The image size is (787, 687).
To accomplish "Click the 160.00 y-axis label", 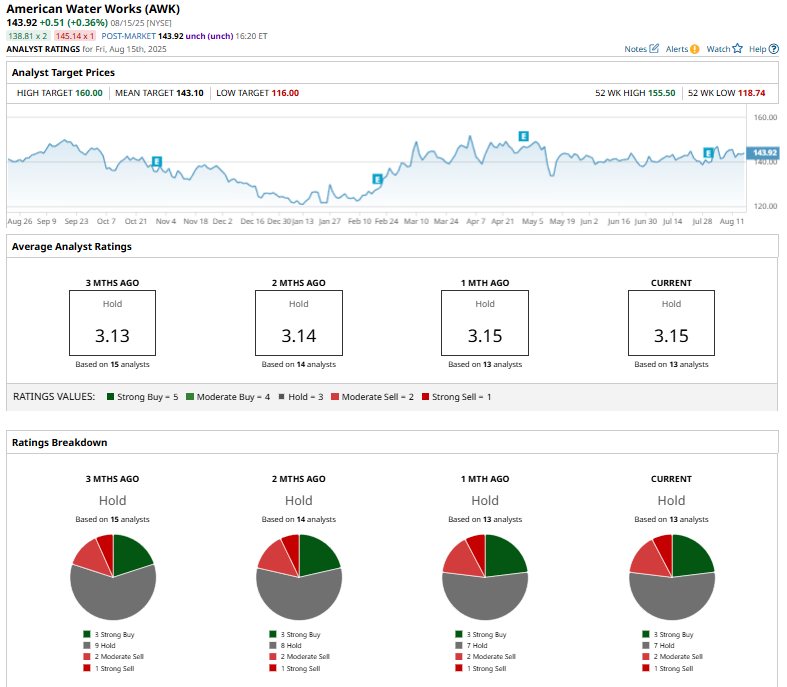I will [765, 117].
